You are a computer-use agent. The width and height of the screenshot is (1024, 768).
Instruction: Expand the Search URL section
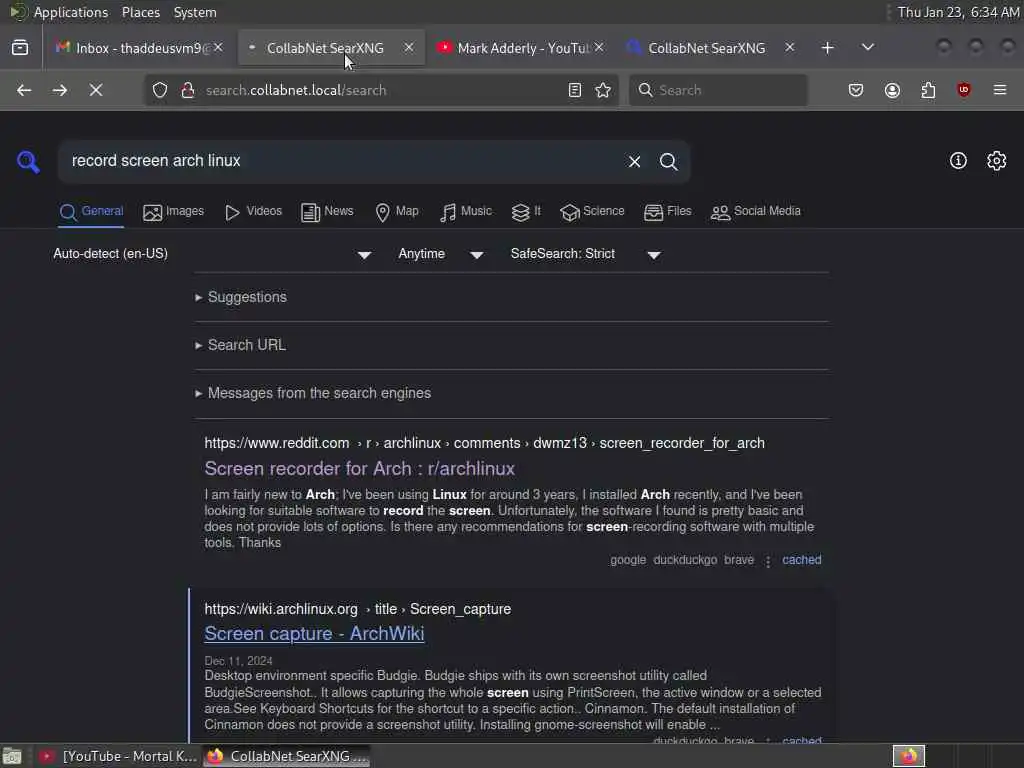tap(240, 345)
